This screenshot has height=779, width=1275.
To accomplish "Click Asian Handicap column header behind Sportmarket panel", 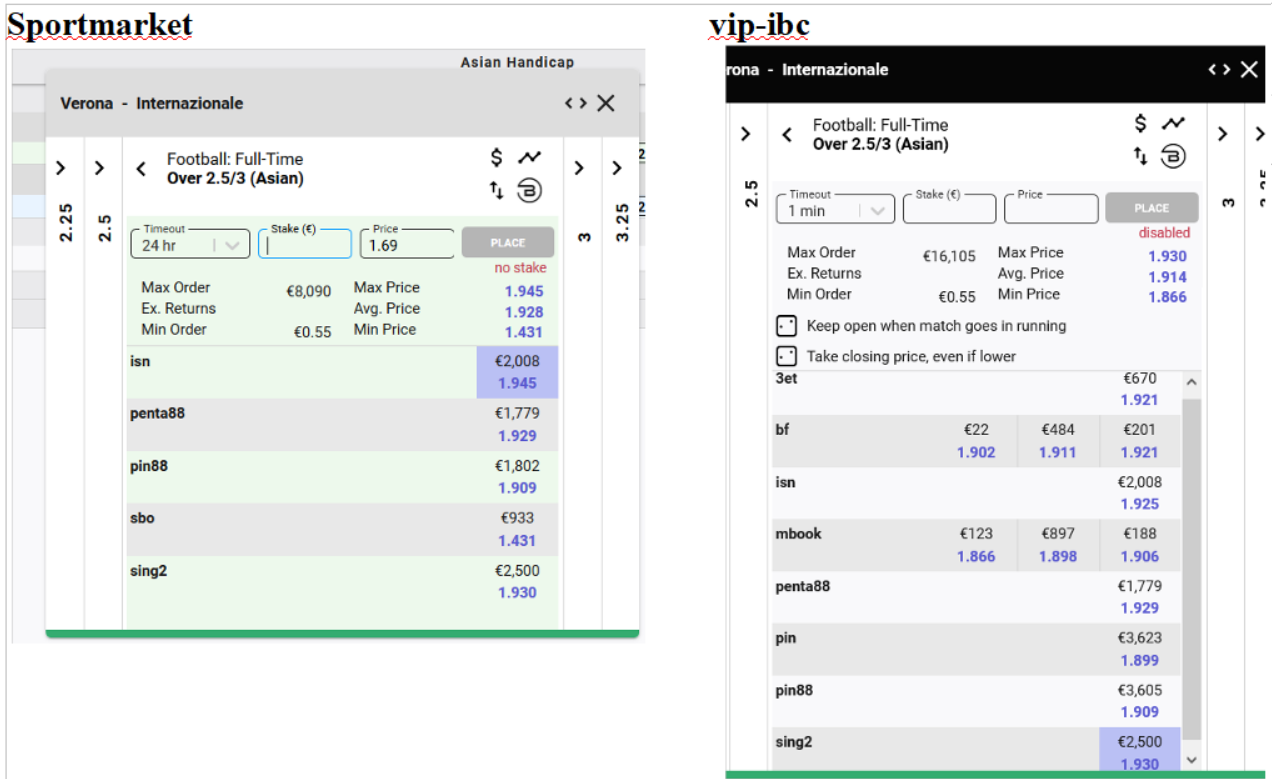I will tap(517, 62).
